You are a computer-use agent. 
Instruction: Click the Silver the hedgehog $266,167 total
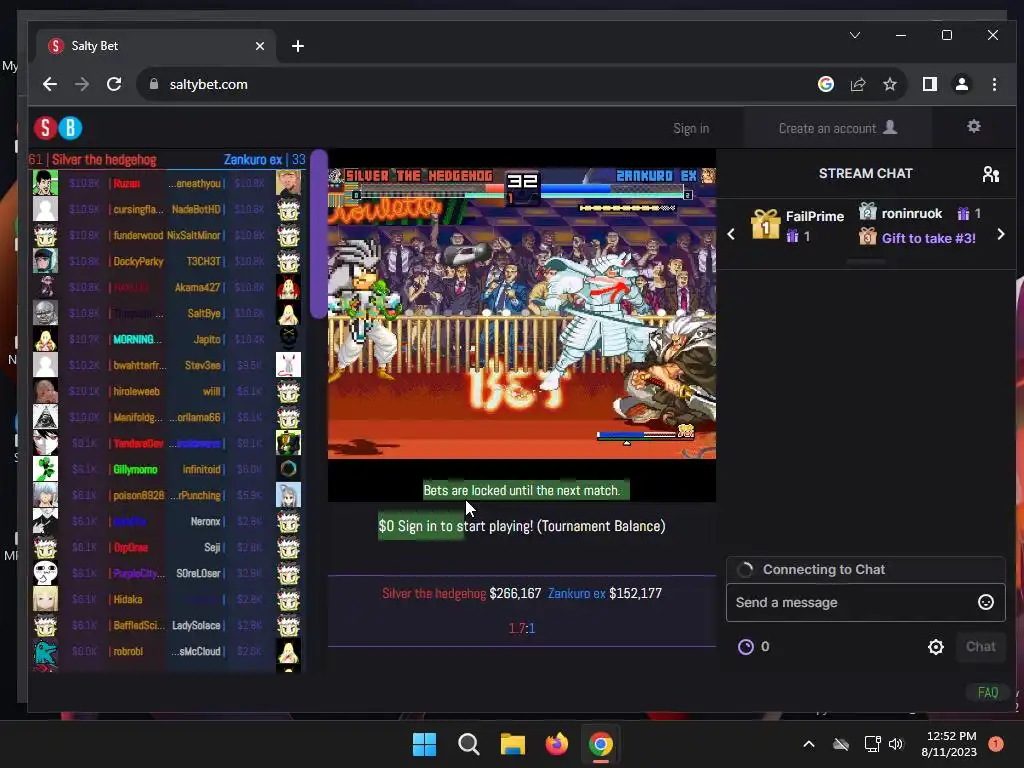tap(461, 593)
